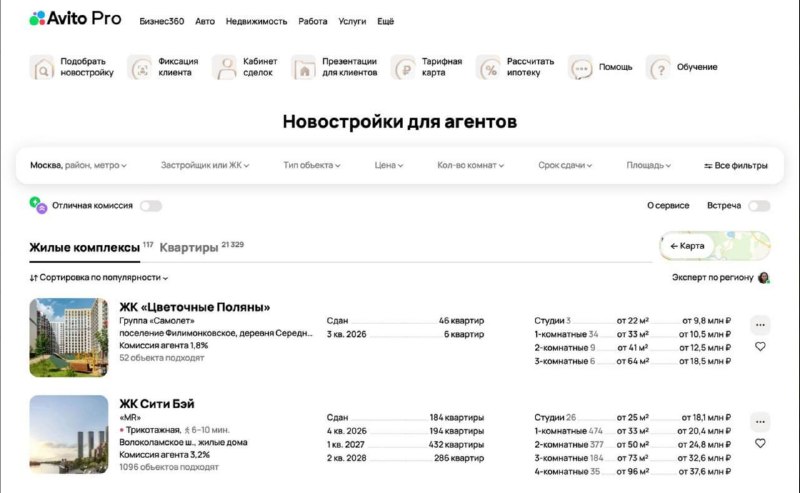Click 52 объекта подходят text
The width and height of the screenshot is (800, 493).
point(162,358)
